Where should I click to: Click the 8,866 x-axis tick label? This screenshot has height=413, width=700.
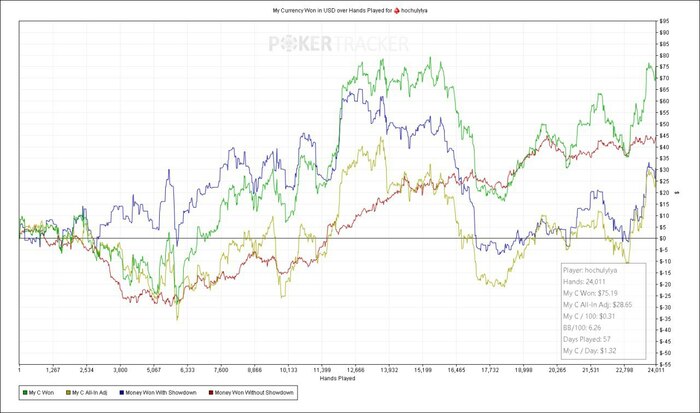tap(254, 370)
